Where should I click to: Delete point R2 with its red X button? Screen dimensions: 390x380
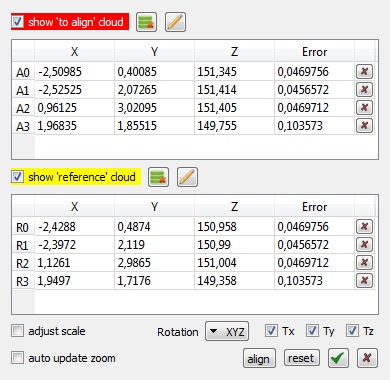click(364, 262)
